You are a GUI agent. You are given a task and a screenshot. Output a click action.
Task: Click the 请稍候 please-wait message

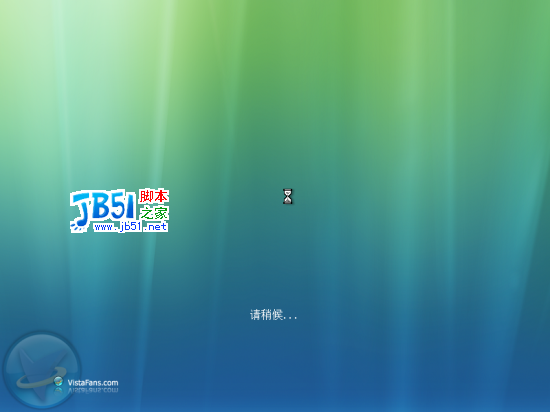(x=267, y=315)
